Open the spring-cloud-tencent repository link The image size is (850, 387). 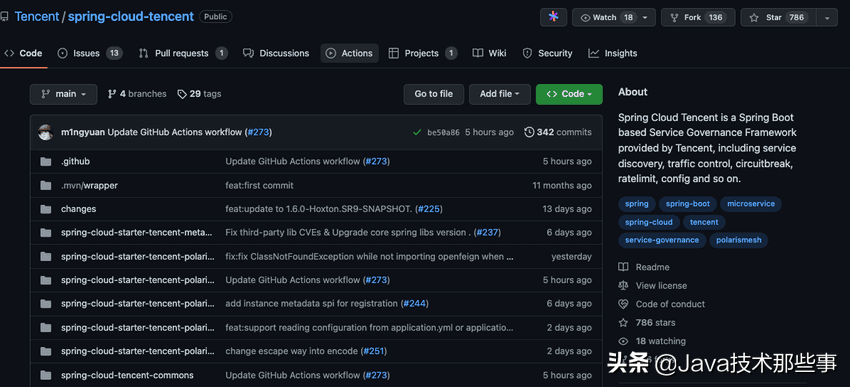pyautogui.click(x=131, y=17)
